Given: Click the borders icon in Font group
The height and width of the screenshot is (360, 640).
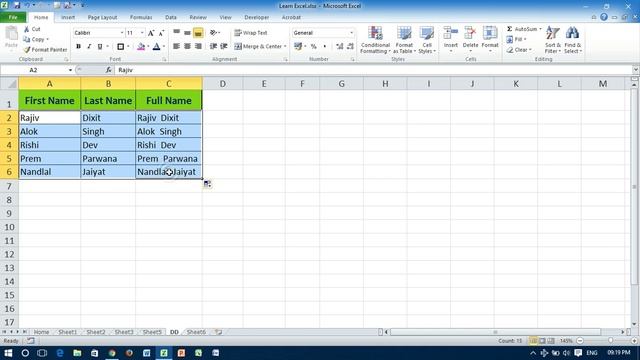Looking at the screenshot, I should [x=120, y=47].
